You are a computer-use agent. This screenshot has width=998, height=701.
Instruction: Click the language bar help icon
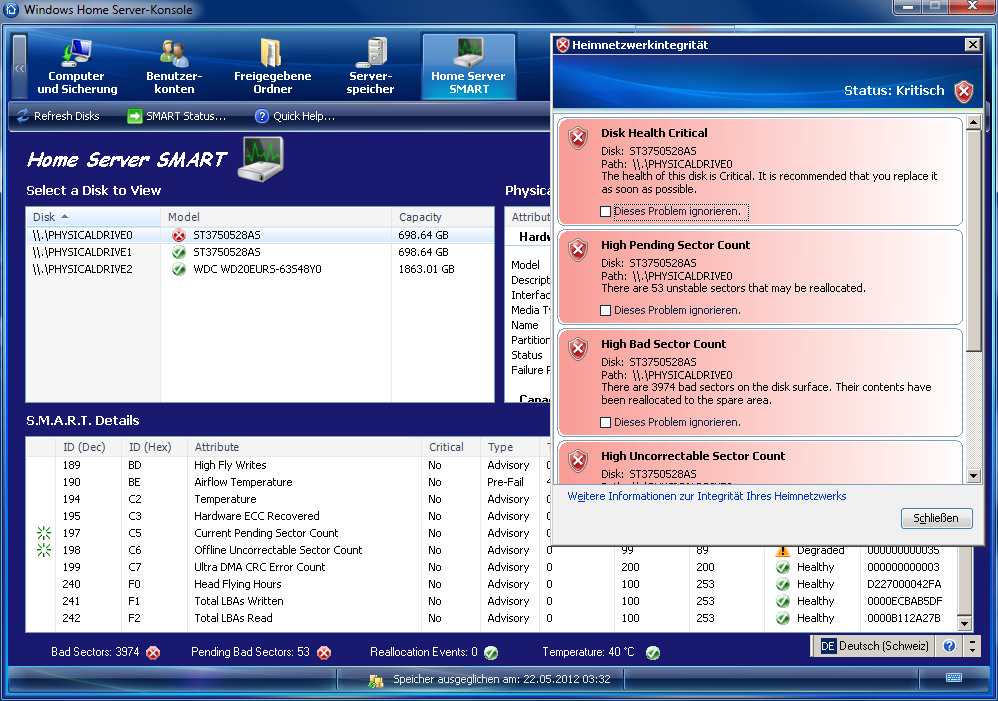tap(949, 646)
